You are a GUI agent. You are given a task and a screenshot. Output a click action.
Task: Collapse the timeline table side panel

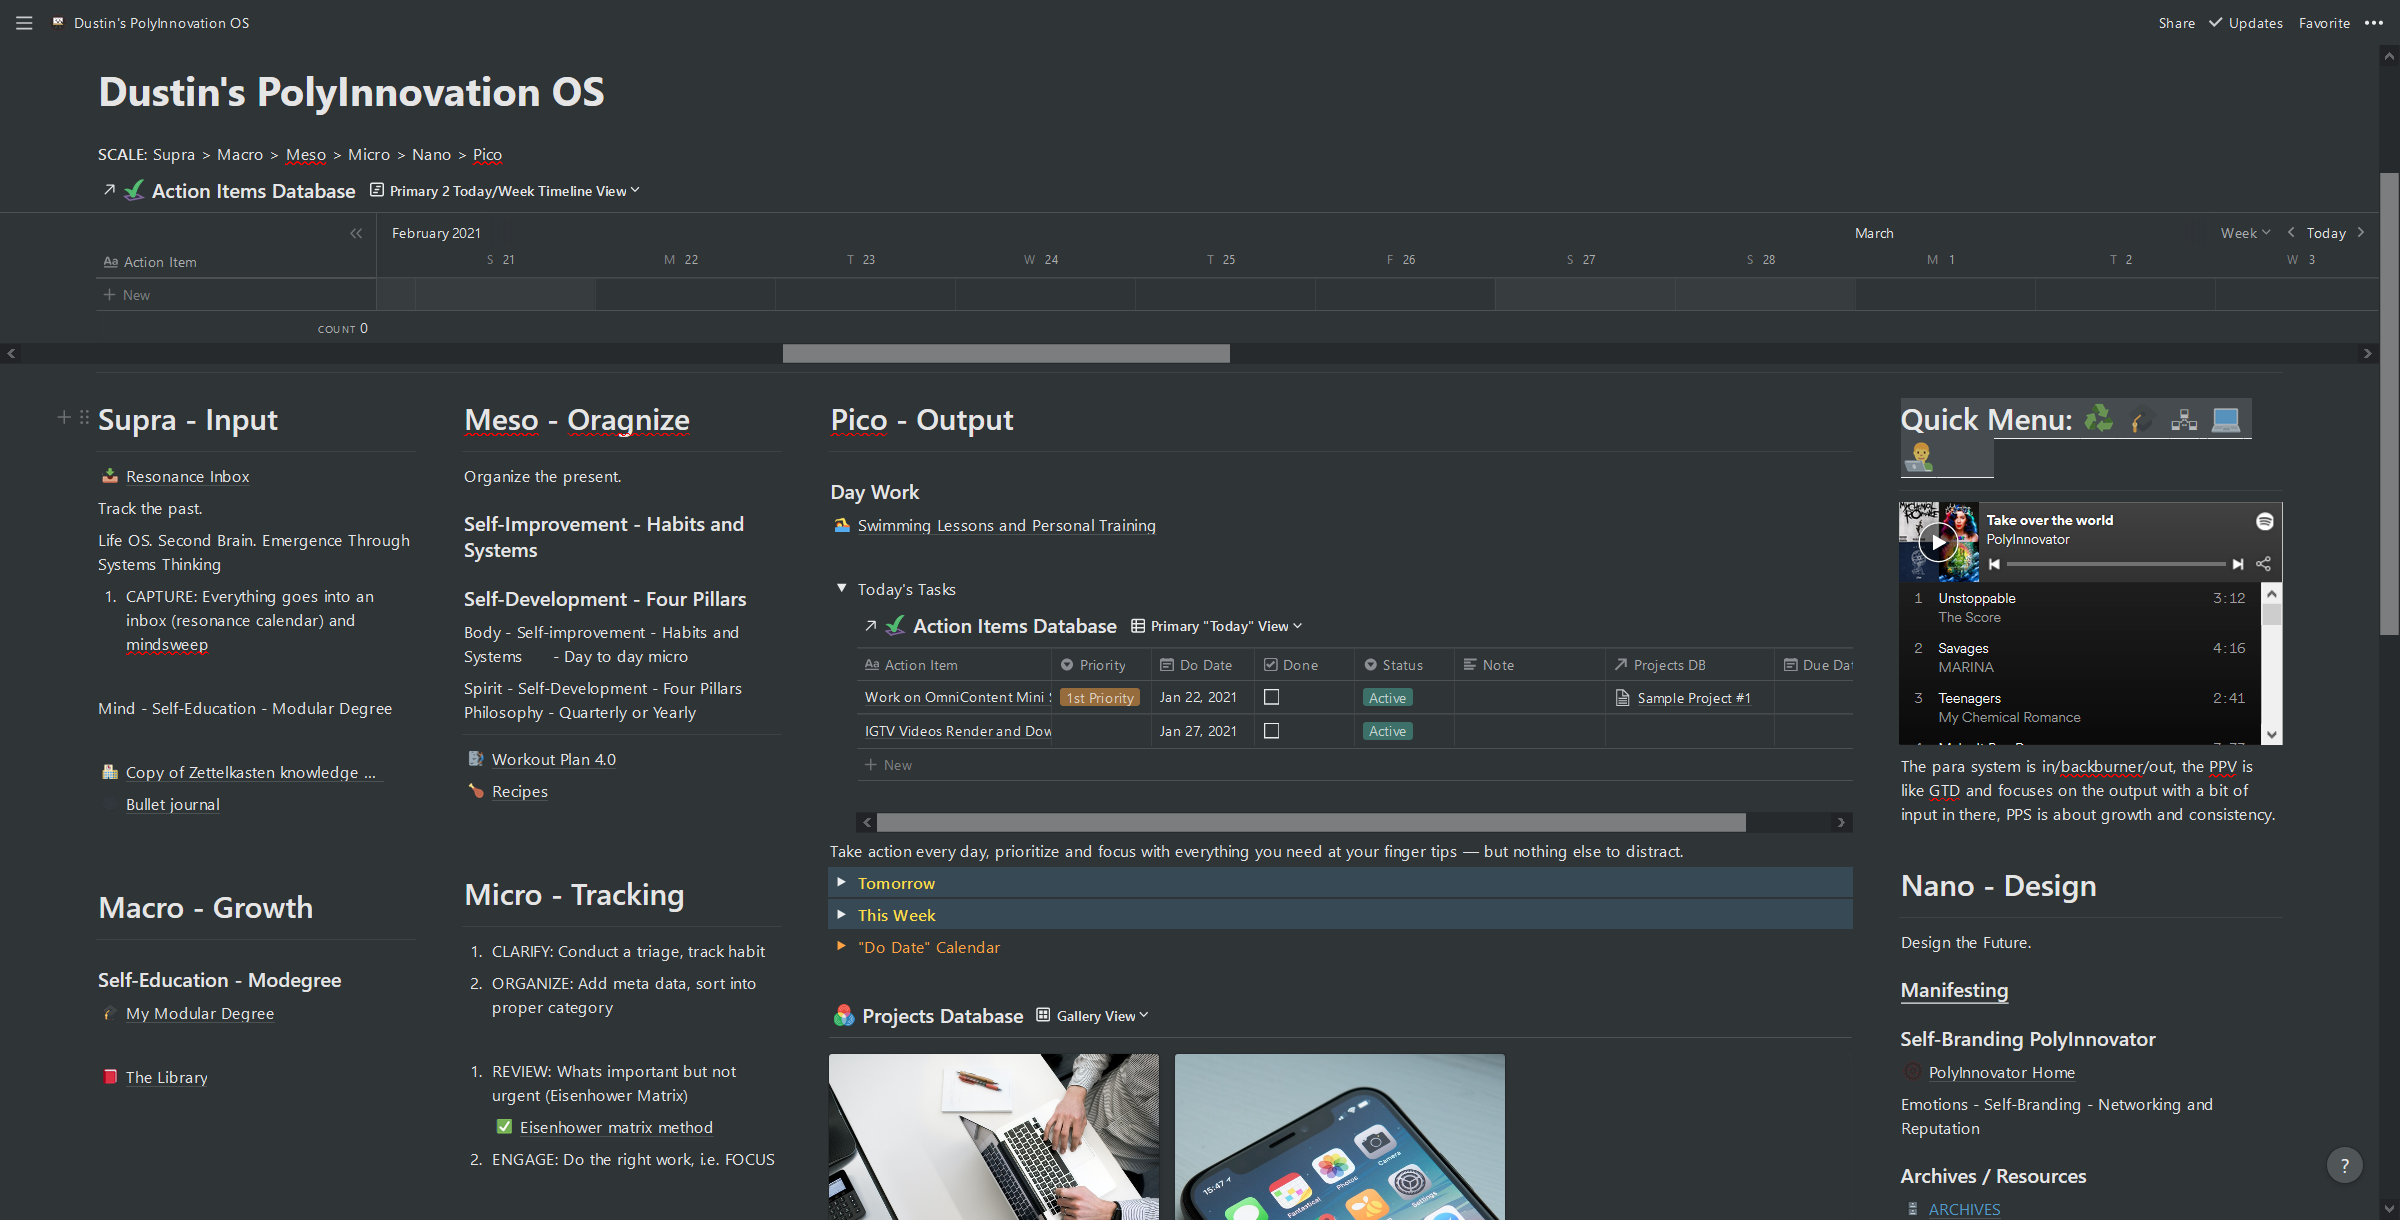click(356, 233)
